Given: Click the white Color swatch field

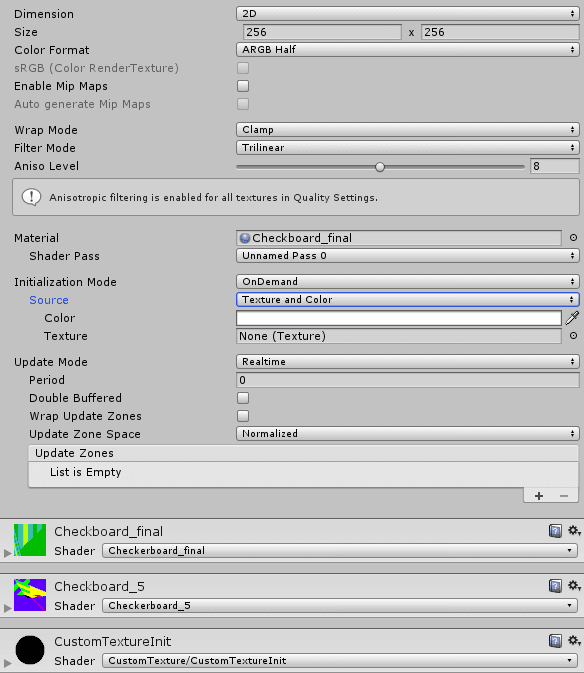Looking at the screenshot, I should coord(399,318).
